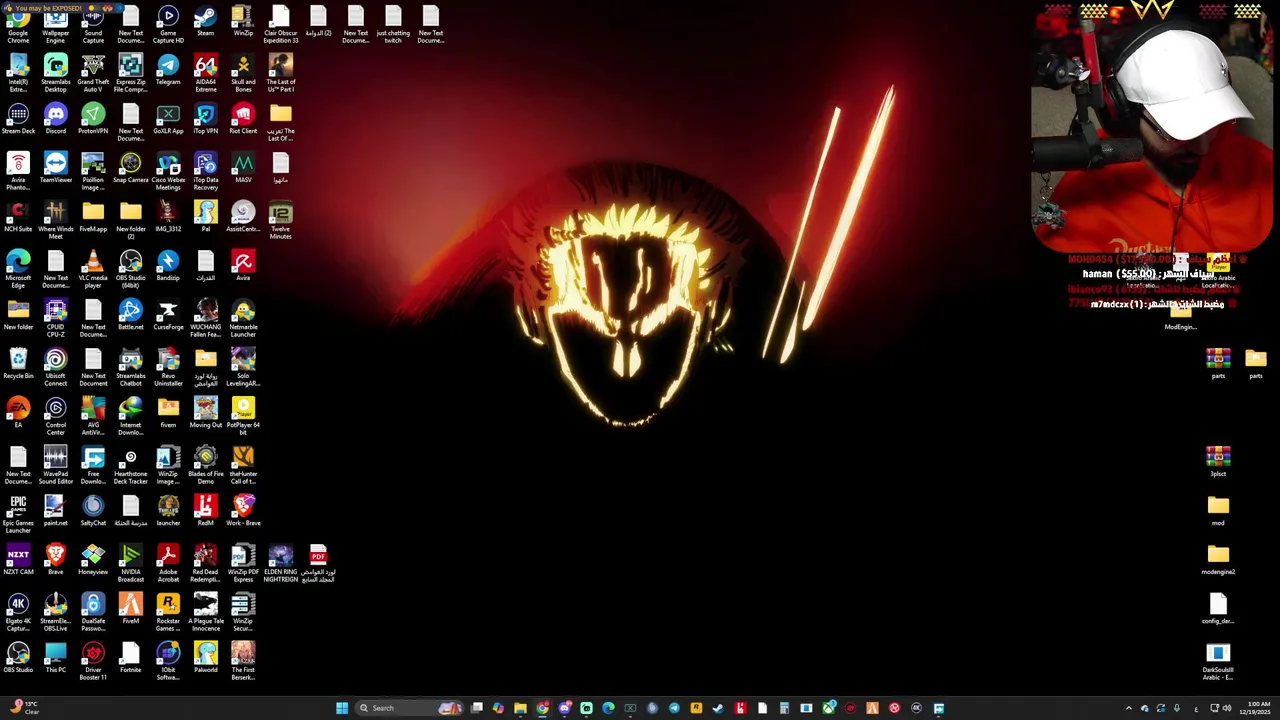
Task: Launch A Plague Tale Innocence
Action: (x=206, y=613)
